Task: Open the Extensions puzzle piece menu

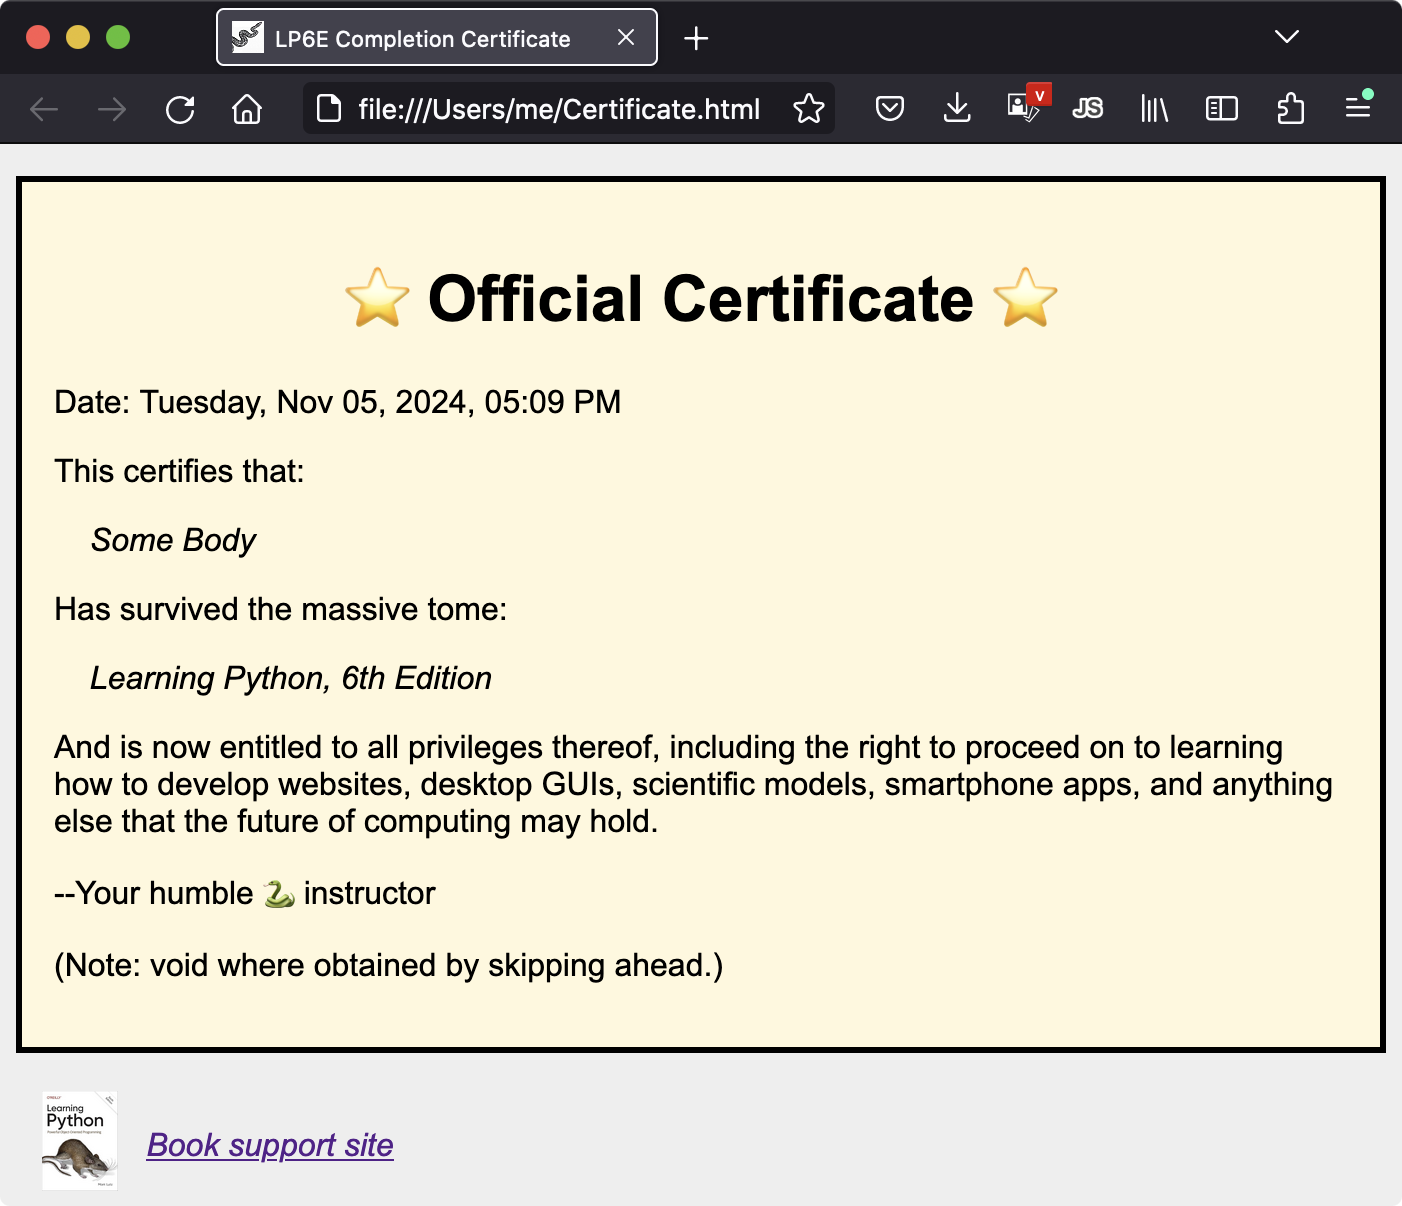Action: point(1290,109)
